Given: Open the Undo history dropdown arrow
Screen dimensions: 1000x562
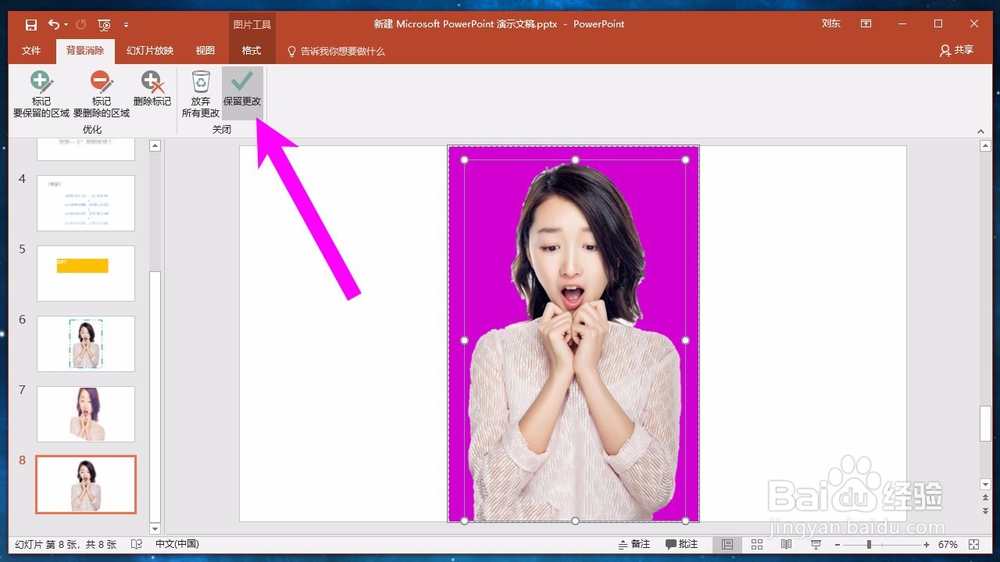Looking at the screenshot, I should pos(66,25).
